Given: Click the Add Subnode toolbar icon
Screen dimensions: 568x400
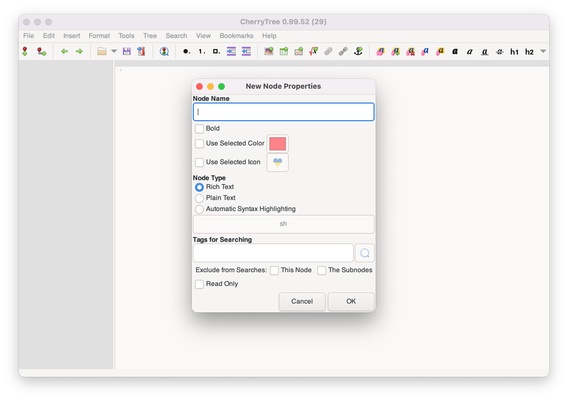Looking at the screenshot, I should (41, 51).
